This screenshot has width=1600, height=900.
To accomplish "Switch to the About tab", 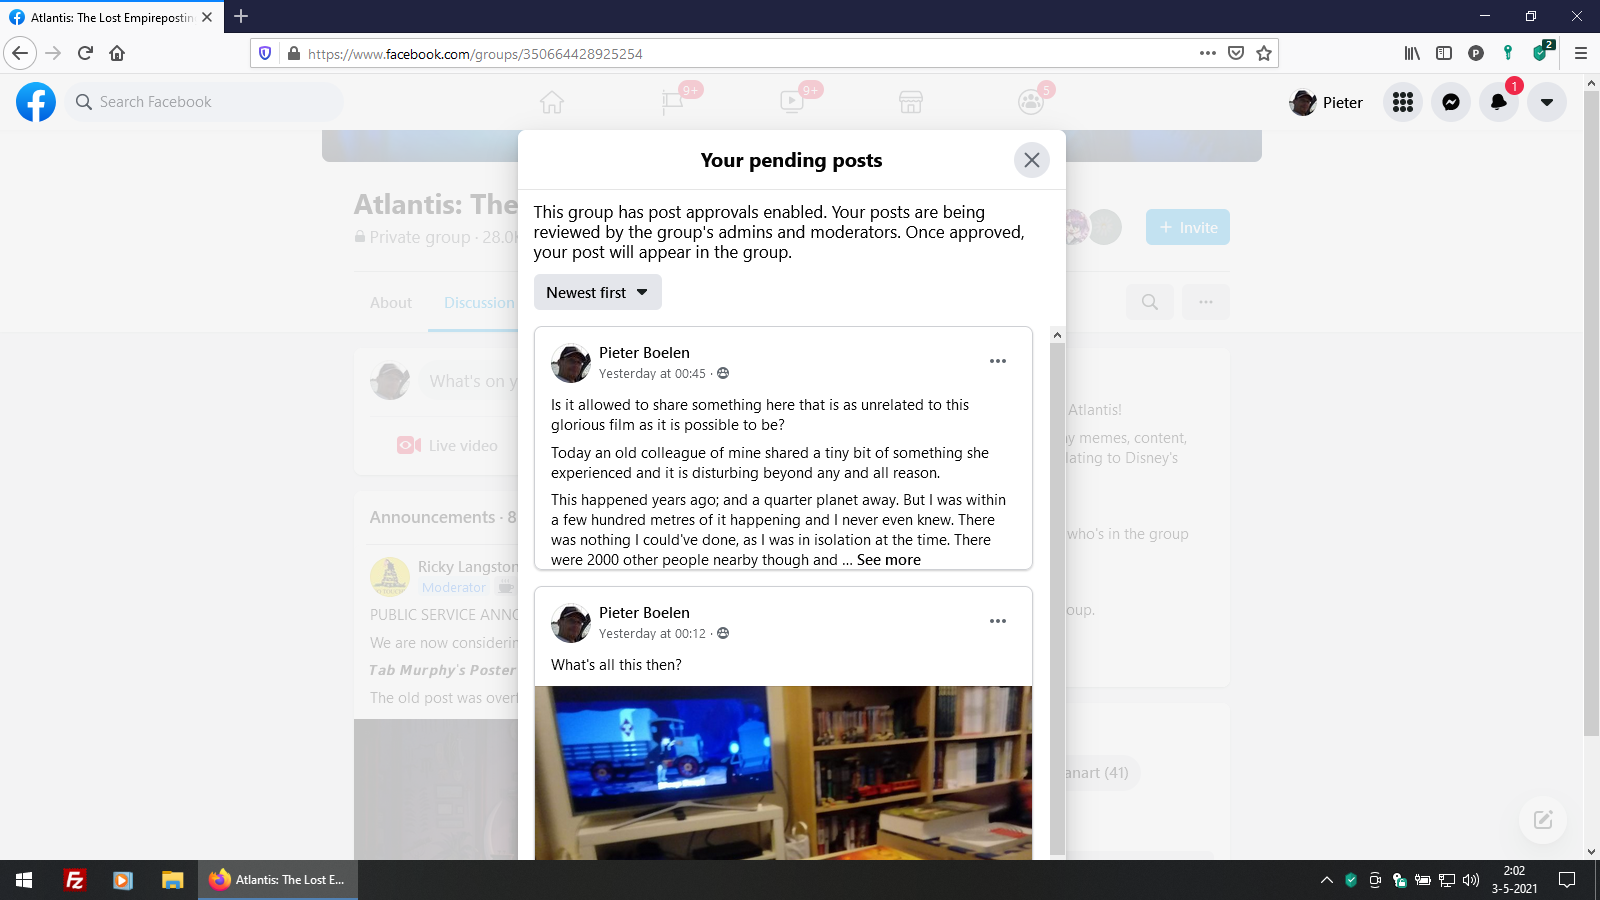I will pyautogui.click(x=391, y=303).
